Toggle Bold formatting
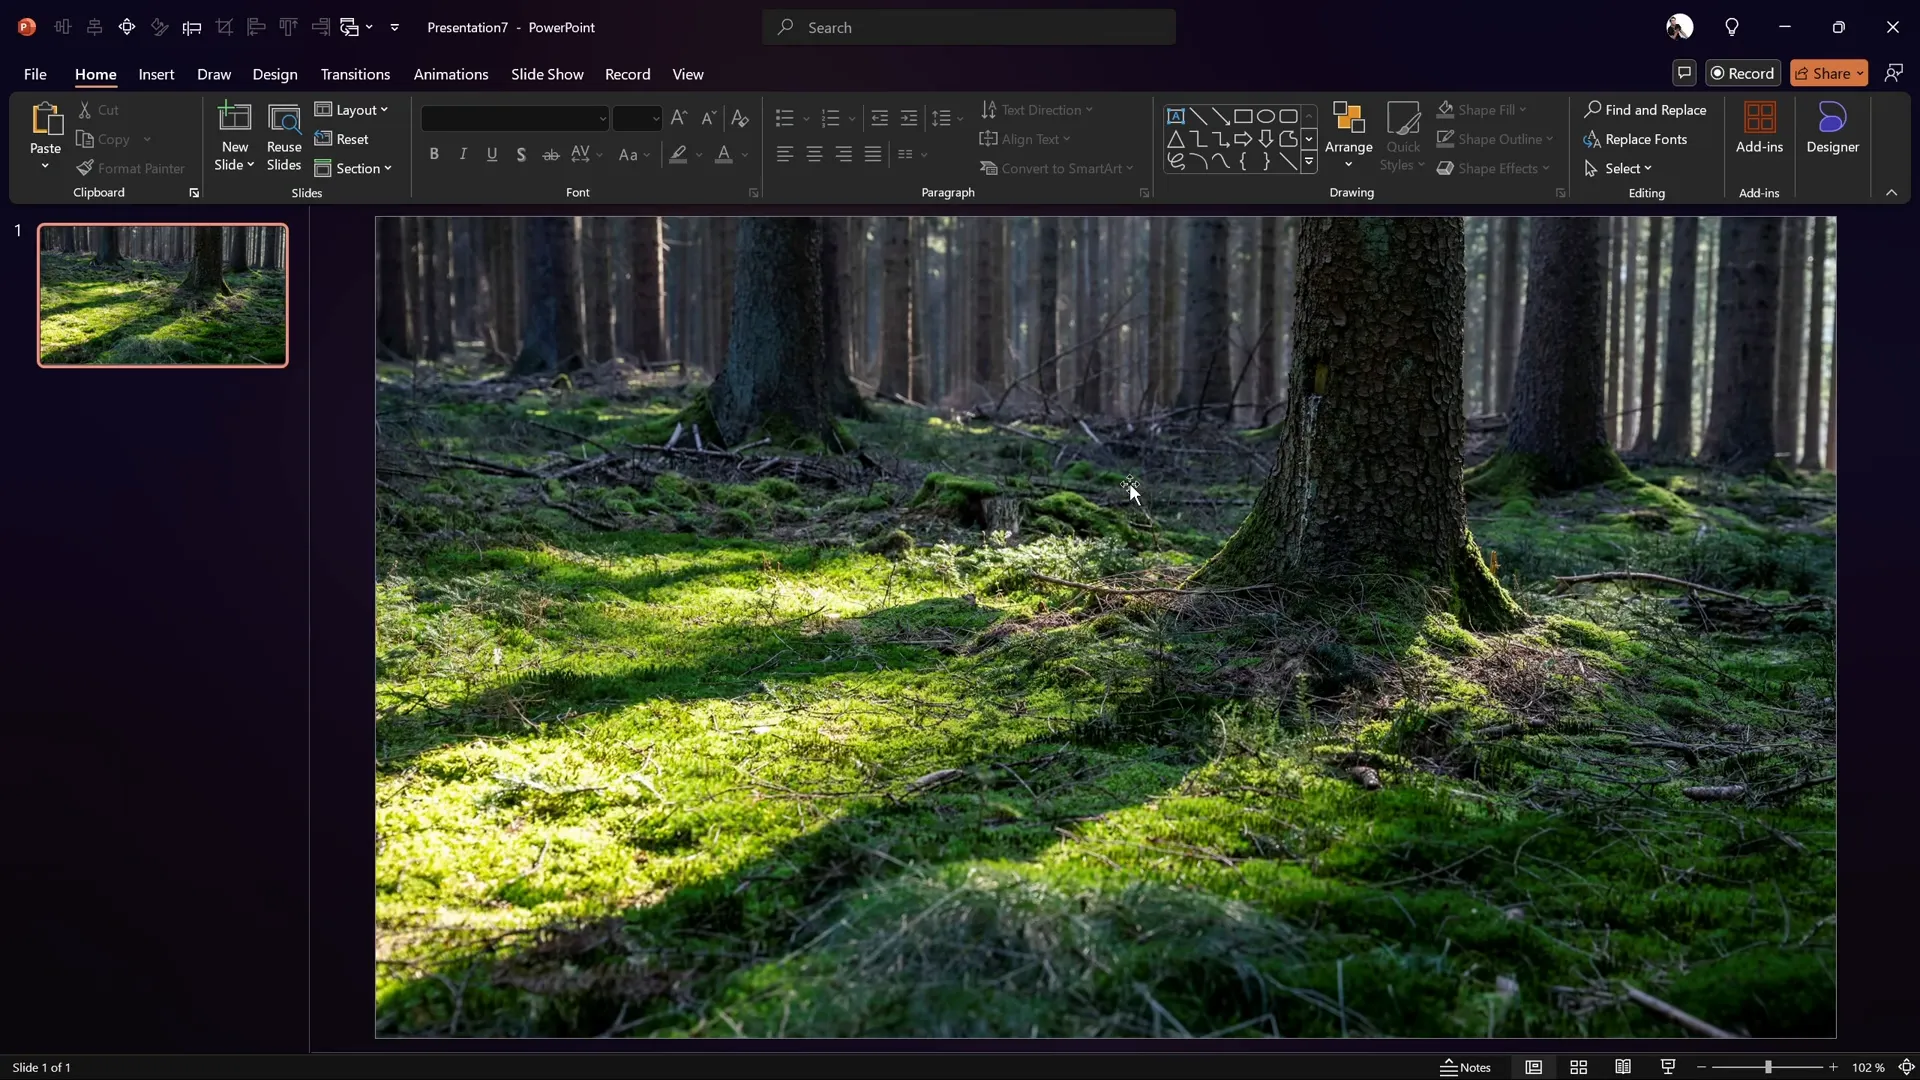The height and width of the screenshot is (1080, 1920). [434, 154]
